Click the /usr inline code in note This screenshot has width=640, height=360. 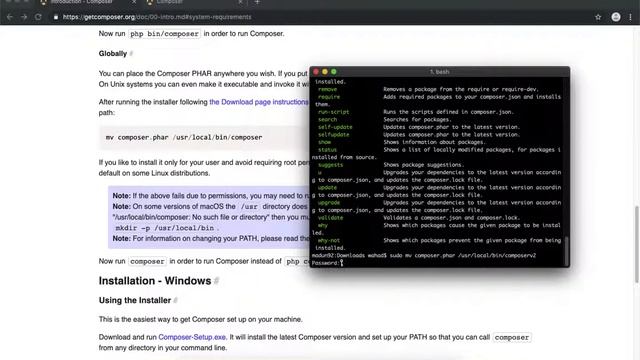(249, 207)
